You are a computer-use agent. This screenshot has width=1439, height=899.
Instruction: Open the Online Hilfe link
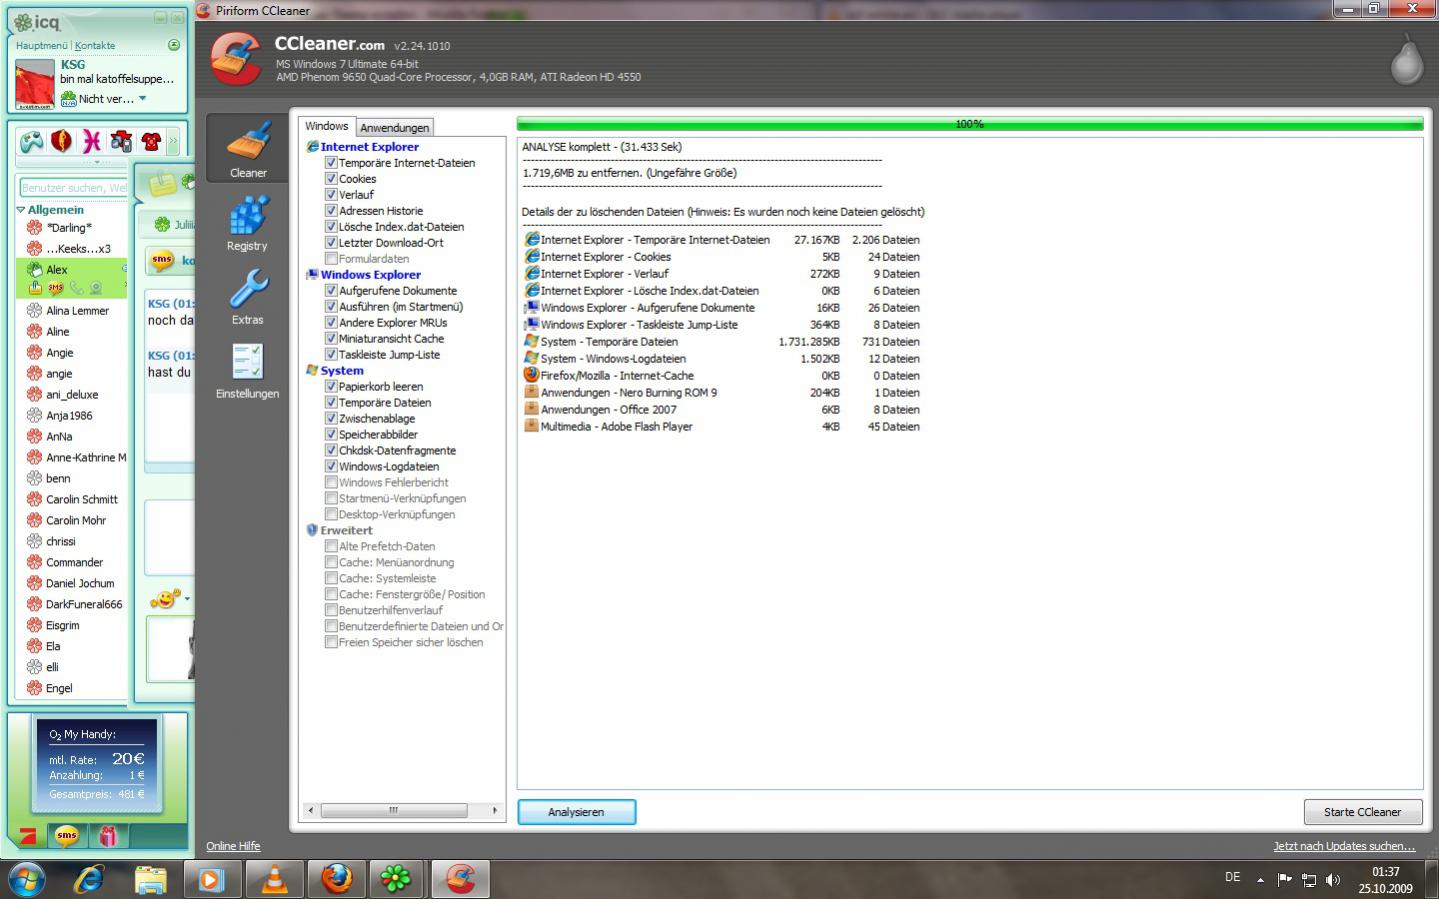point(233,846)
